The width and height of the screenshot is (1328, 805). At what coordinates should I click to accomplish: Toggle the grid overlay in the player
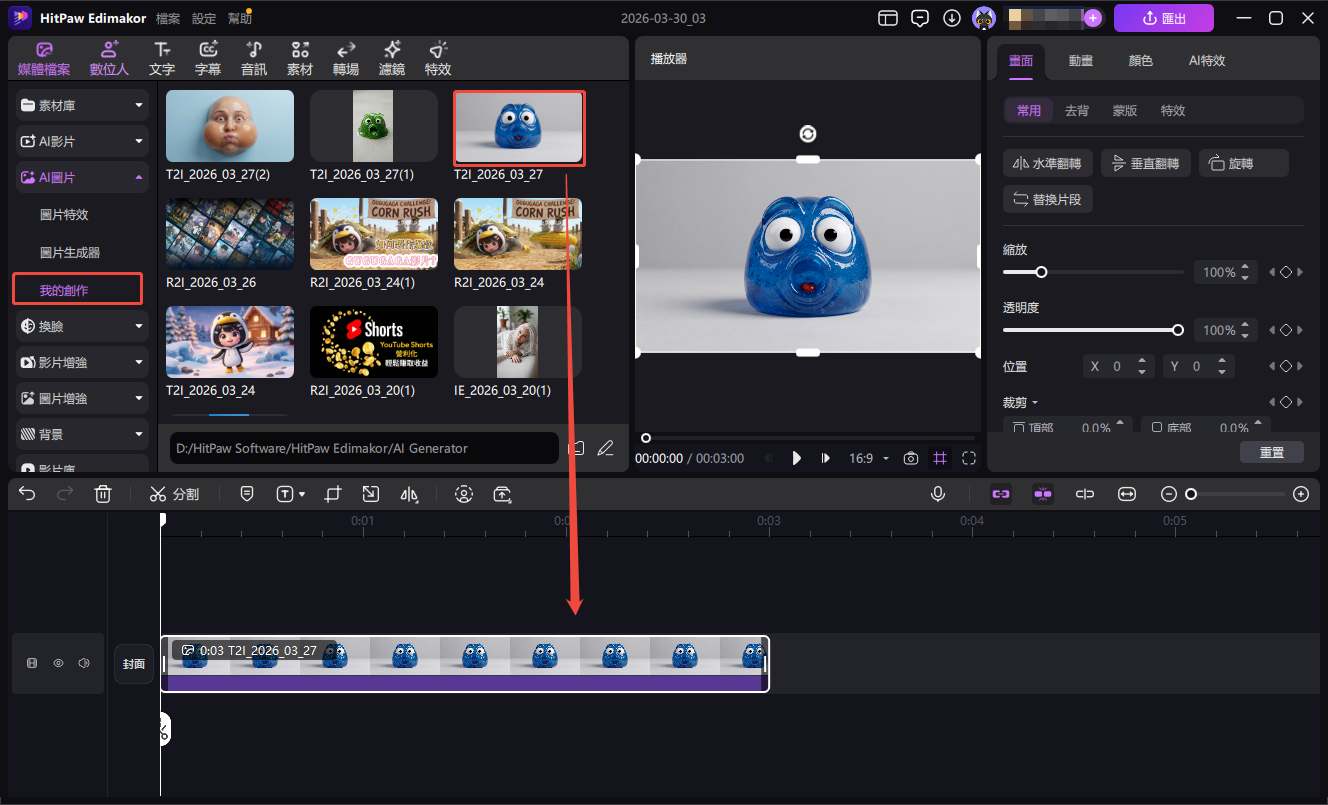pos(940,457)
